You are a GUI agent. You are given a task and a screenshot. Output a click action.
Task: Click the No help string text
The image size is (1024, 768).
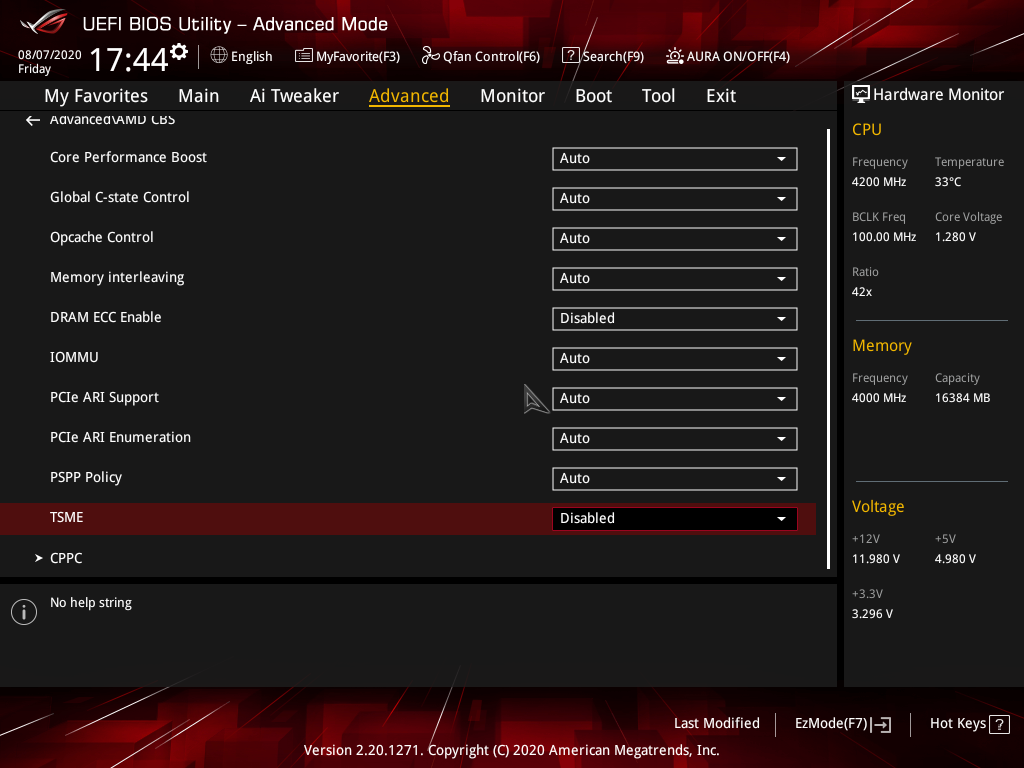91,603
